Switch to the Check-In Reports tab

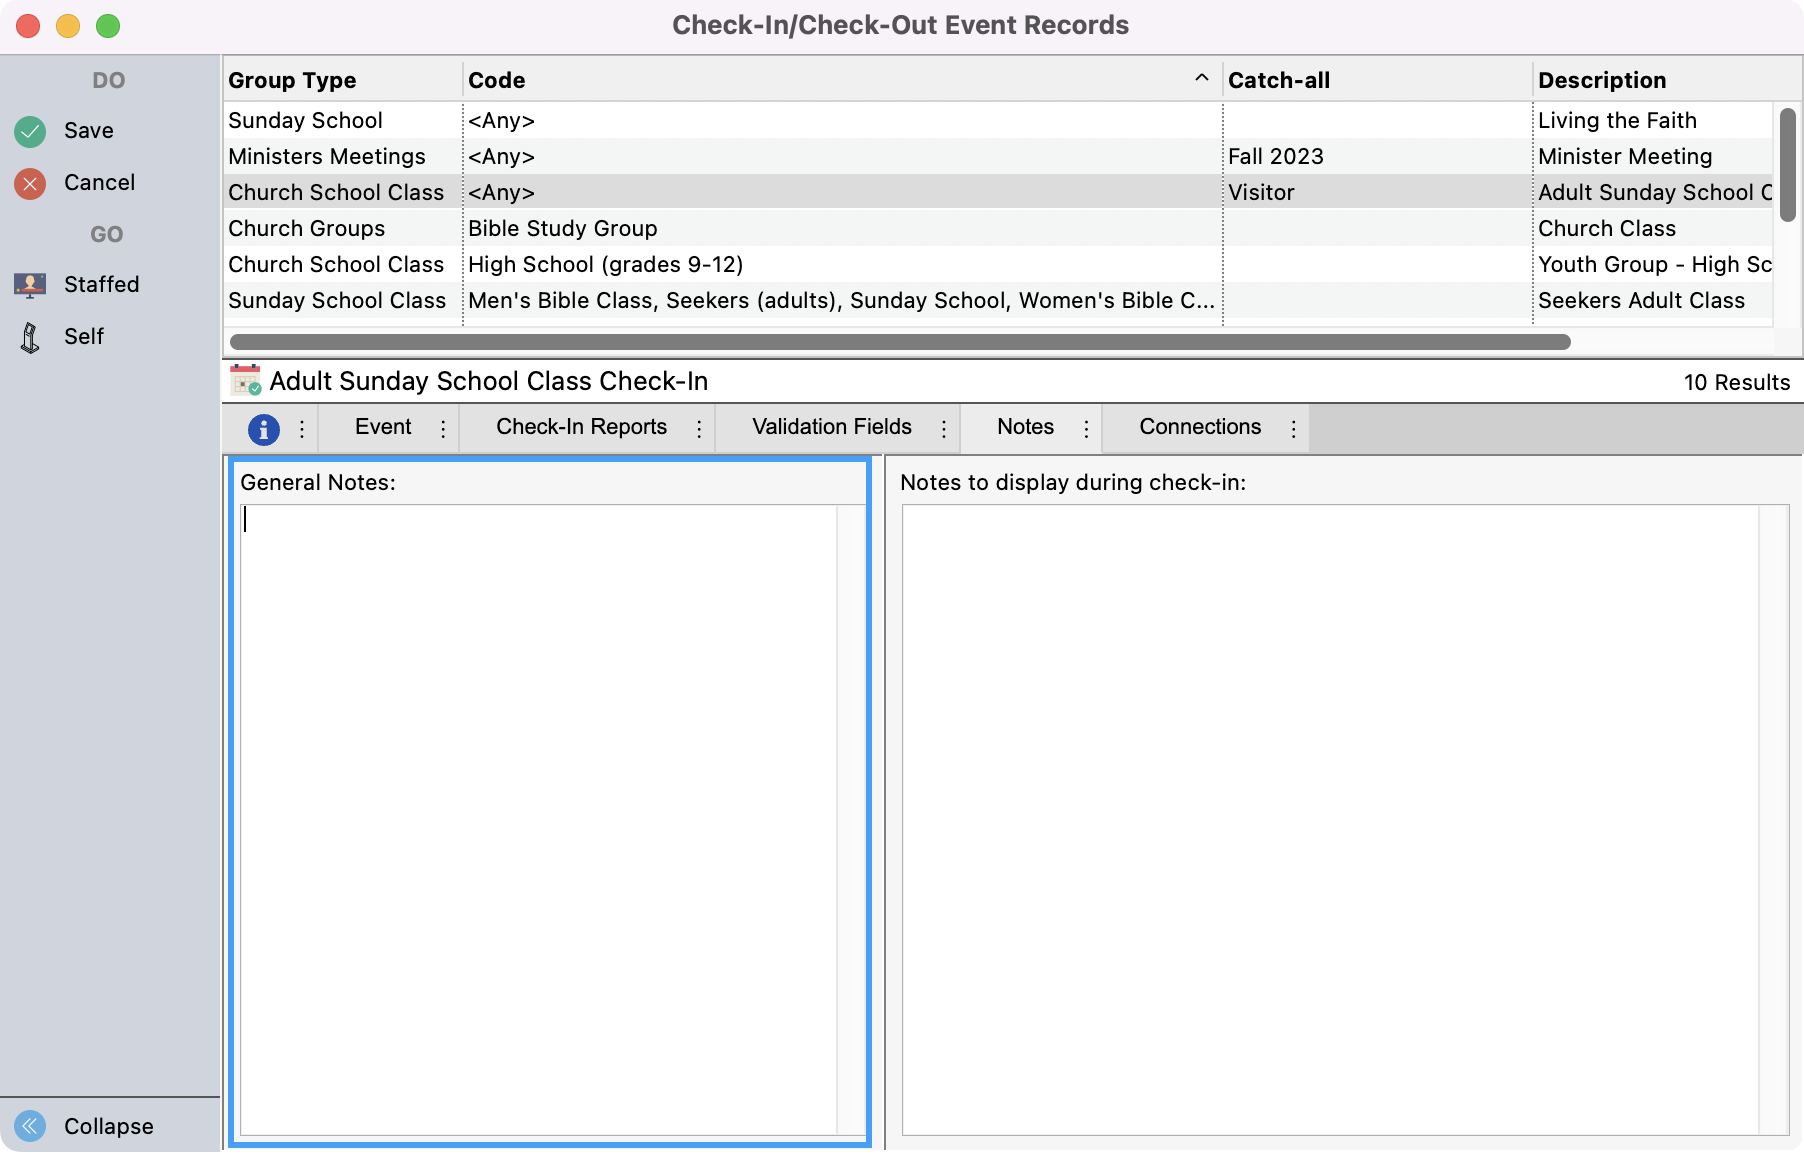coord(581,427)
